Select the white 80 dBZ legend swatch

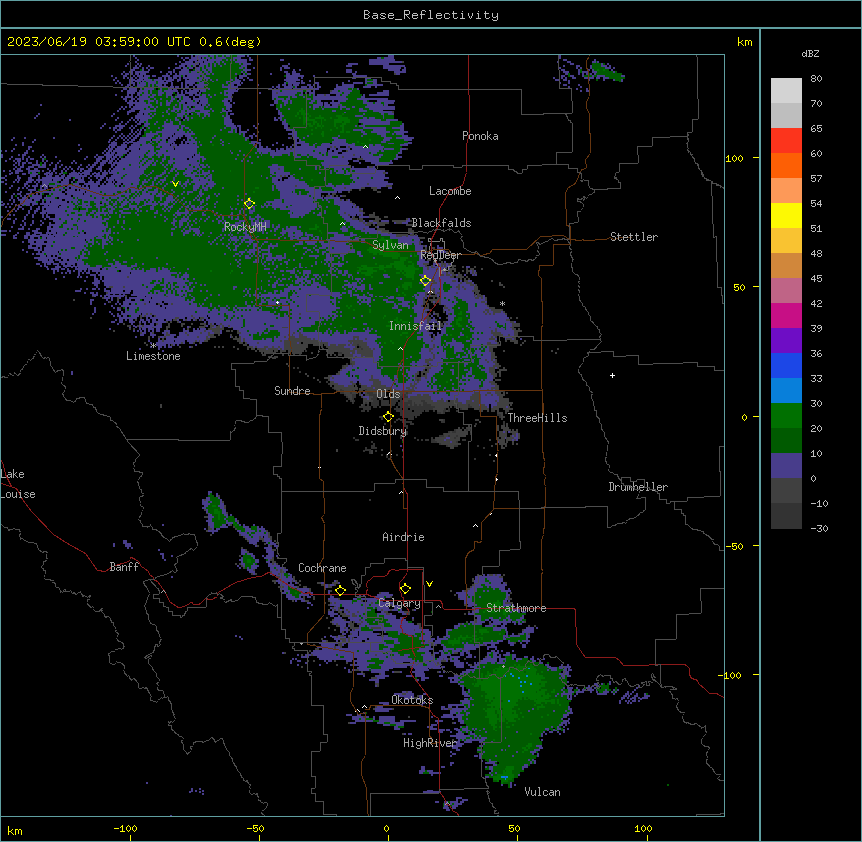point(786,91)
